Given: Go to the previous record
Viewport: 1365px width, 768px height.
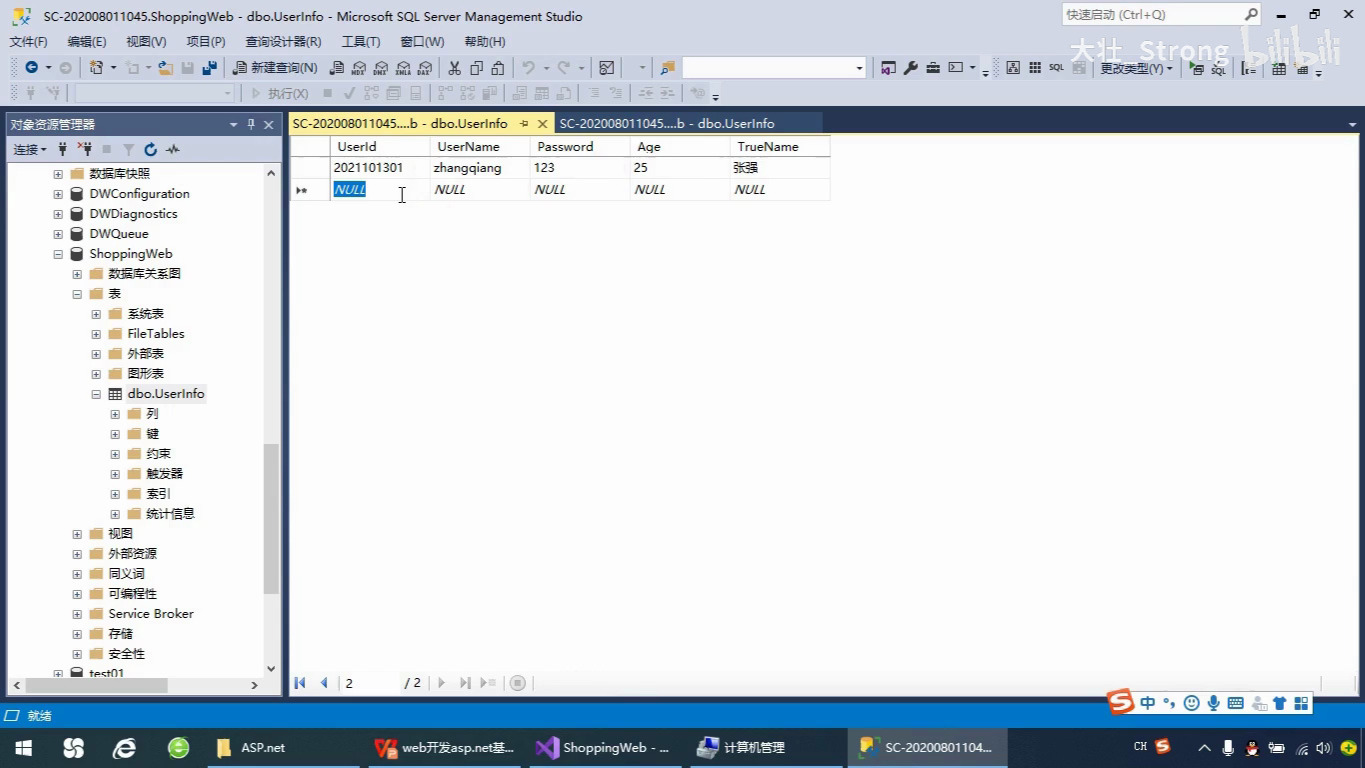Looking at the screenshot, I should tap(323, 683).
